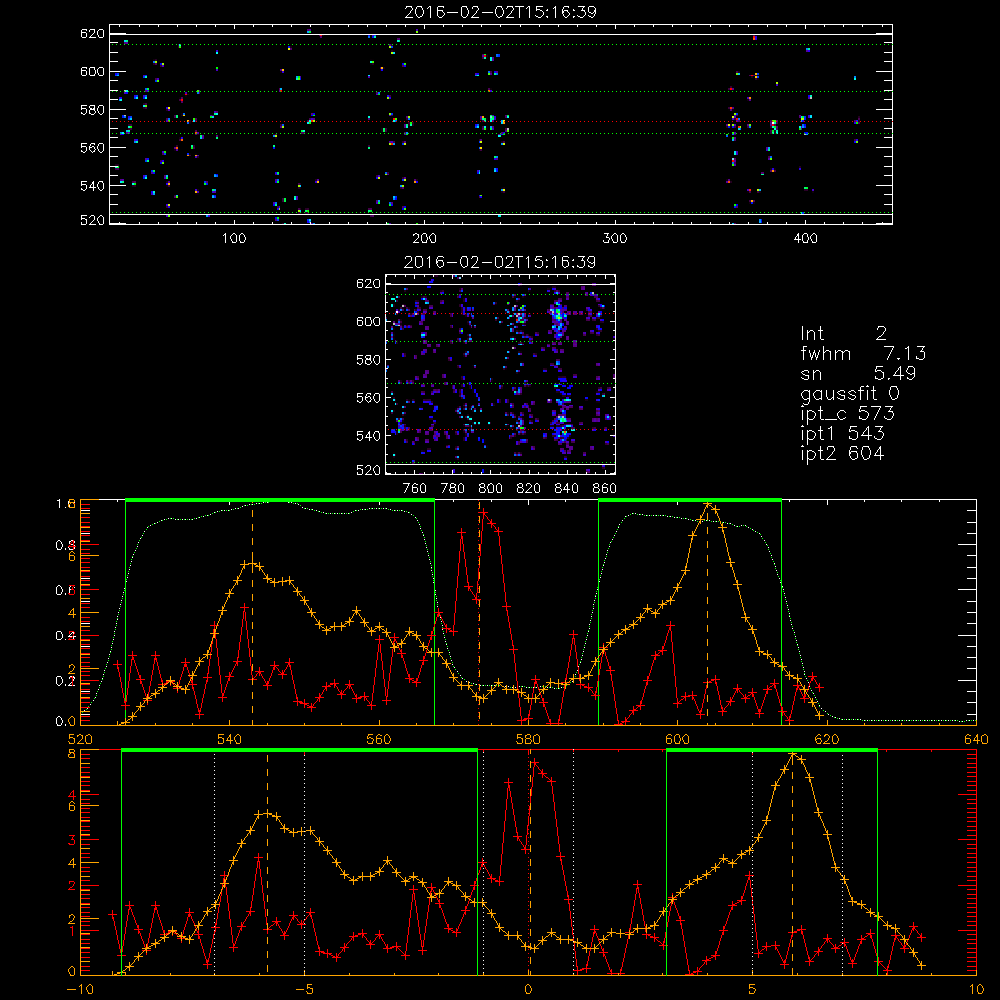The width and height of the screenshot is (1000, 1000).
Task: Select the 'gaussfit 0' readout text
Action: [849, 393]
